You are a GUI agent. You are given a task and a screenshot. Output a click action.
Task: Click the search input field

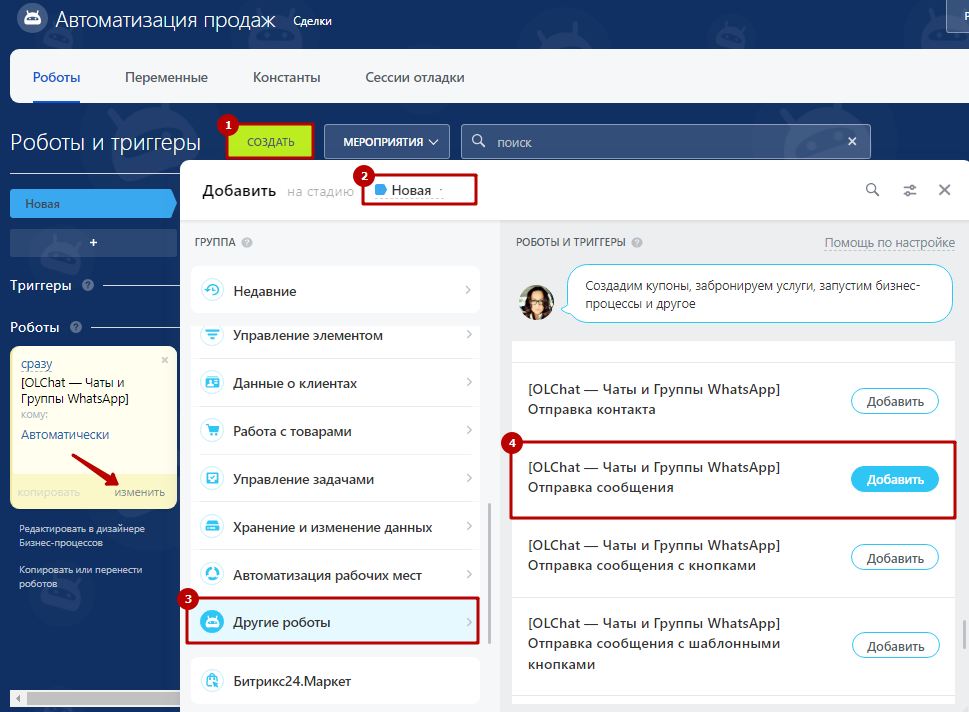(x=665, y=142)
